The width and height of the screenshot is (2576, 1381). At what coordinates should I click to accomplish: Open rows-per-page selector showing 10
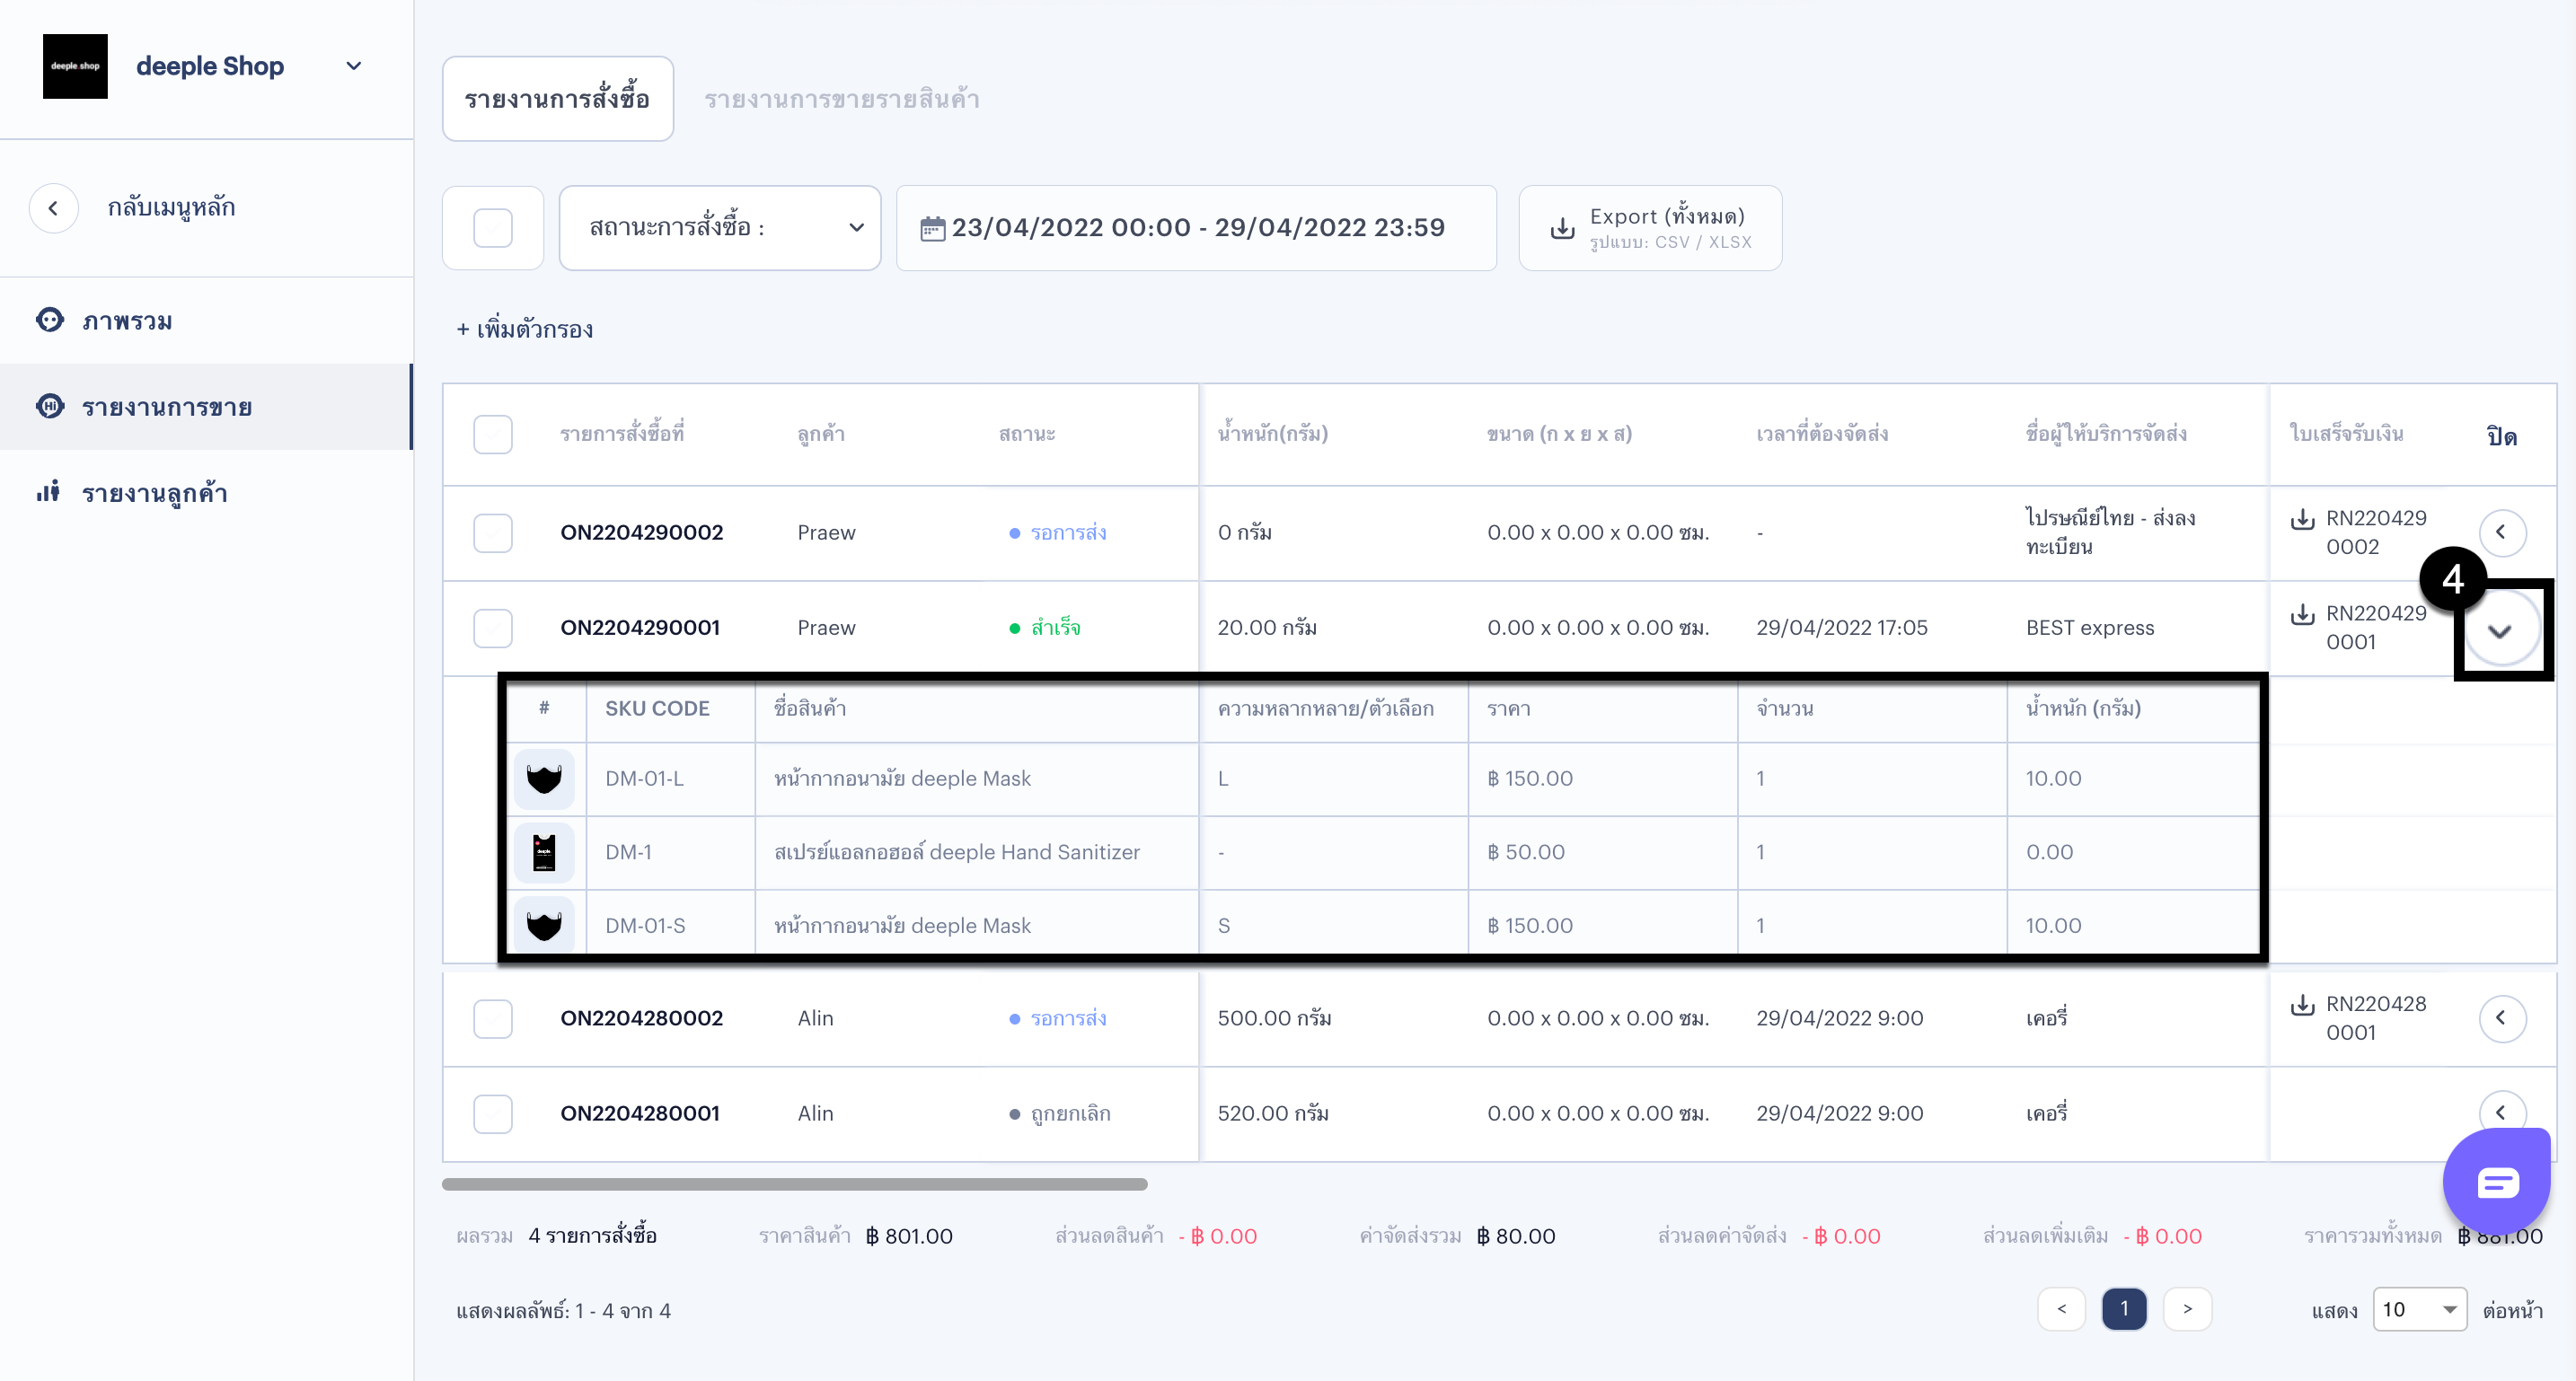click(2418, 1309)
